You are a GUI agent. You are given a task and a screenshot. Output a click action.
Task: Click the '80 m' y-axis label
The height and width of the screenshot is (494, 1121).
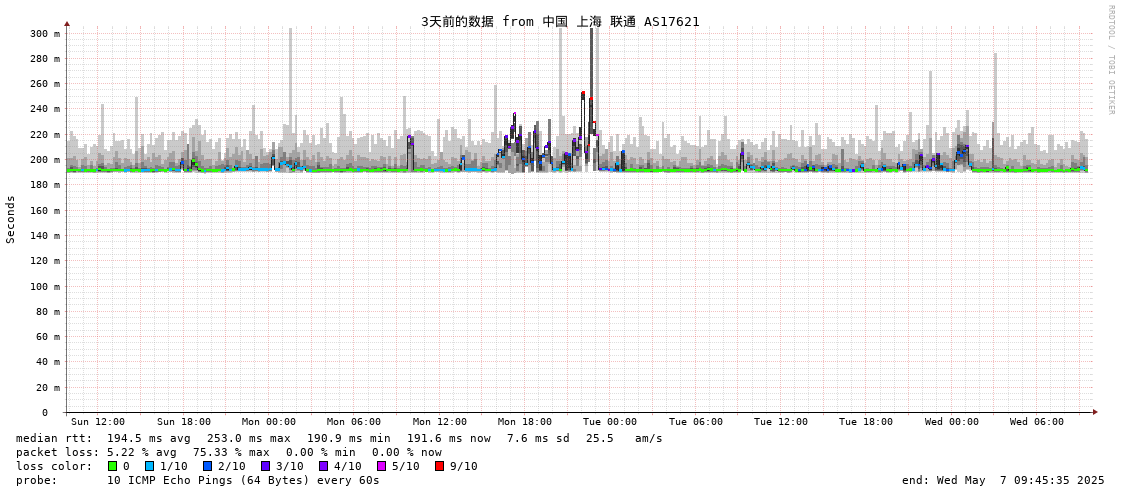[48, 311]
